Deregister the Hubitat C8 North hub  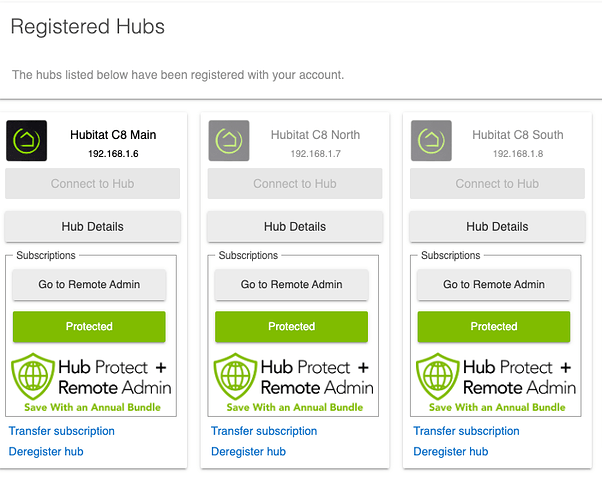248,452
